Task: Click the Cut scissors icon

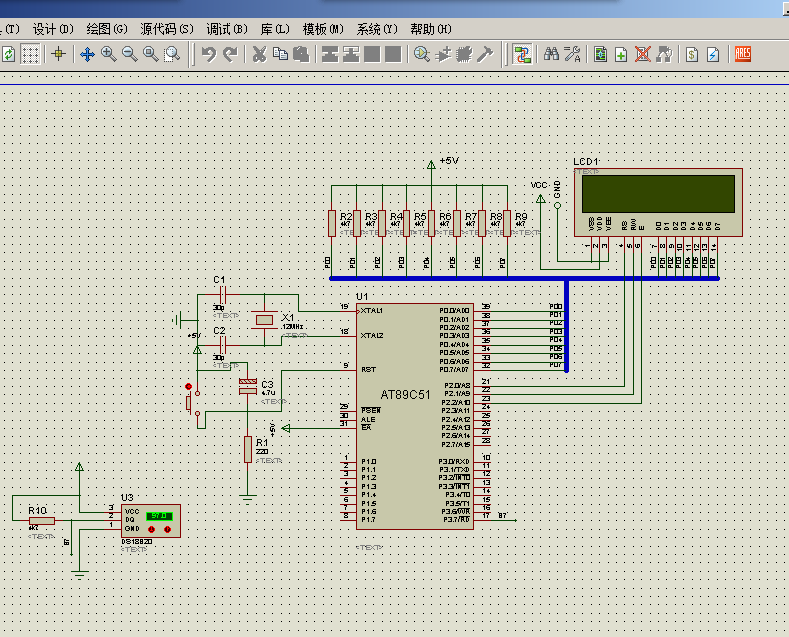Action: click(x=259, y=54)
